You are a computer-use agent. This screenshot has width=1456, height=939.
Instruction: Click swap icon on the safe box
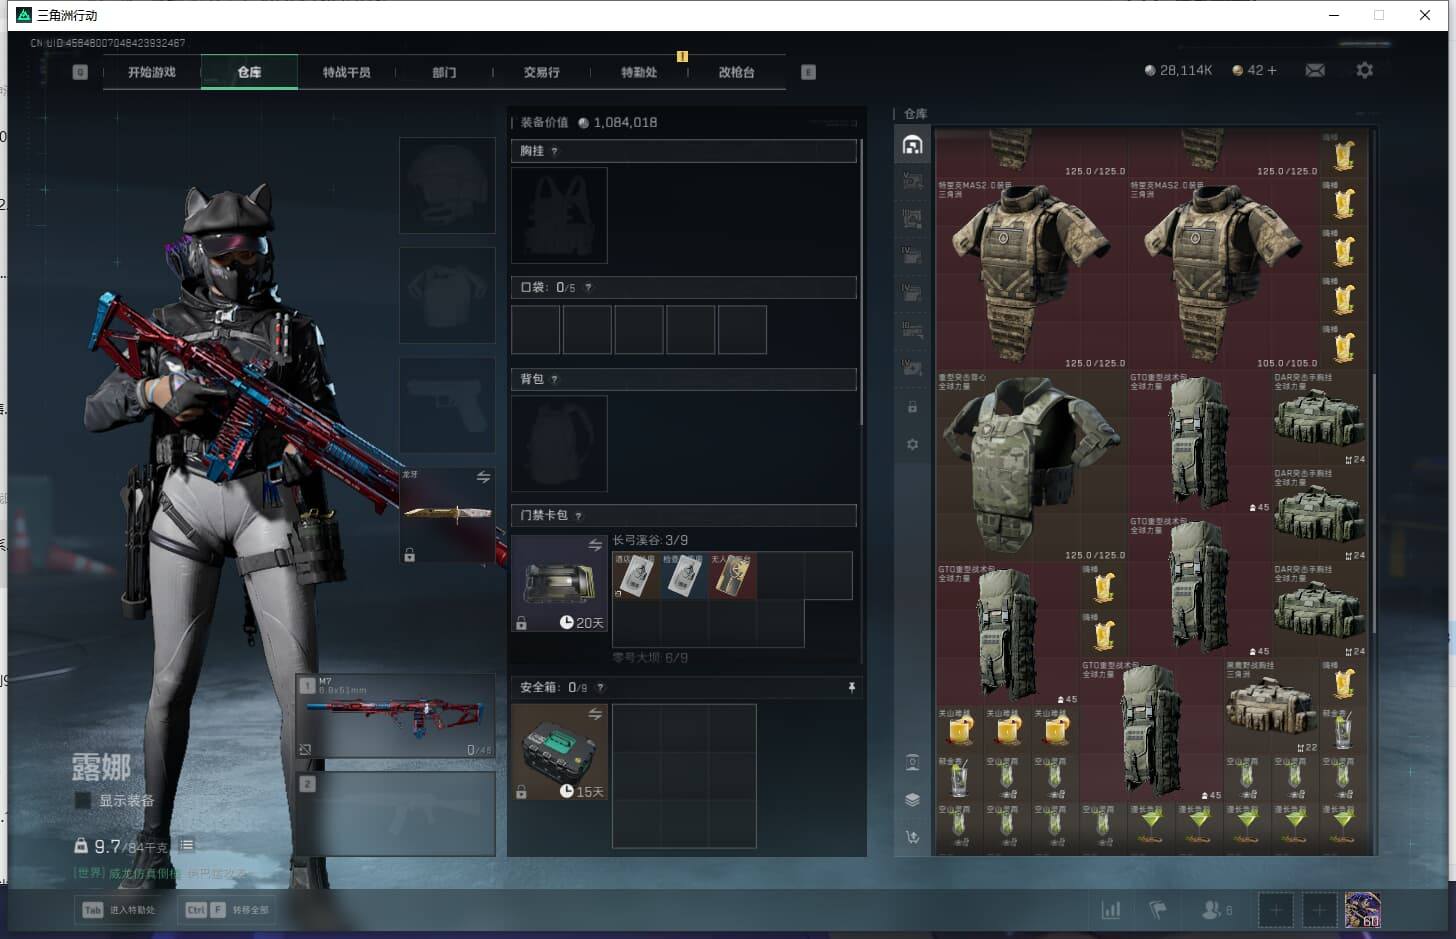(x=595, y=713)
